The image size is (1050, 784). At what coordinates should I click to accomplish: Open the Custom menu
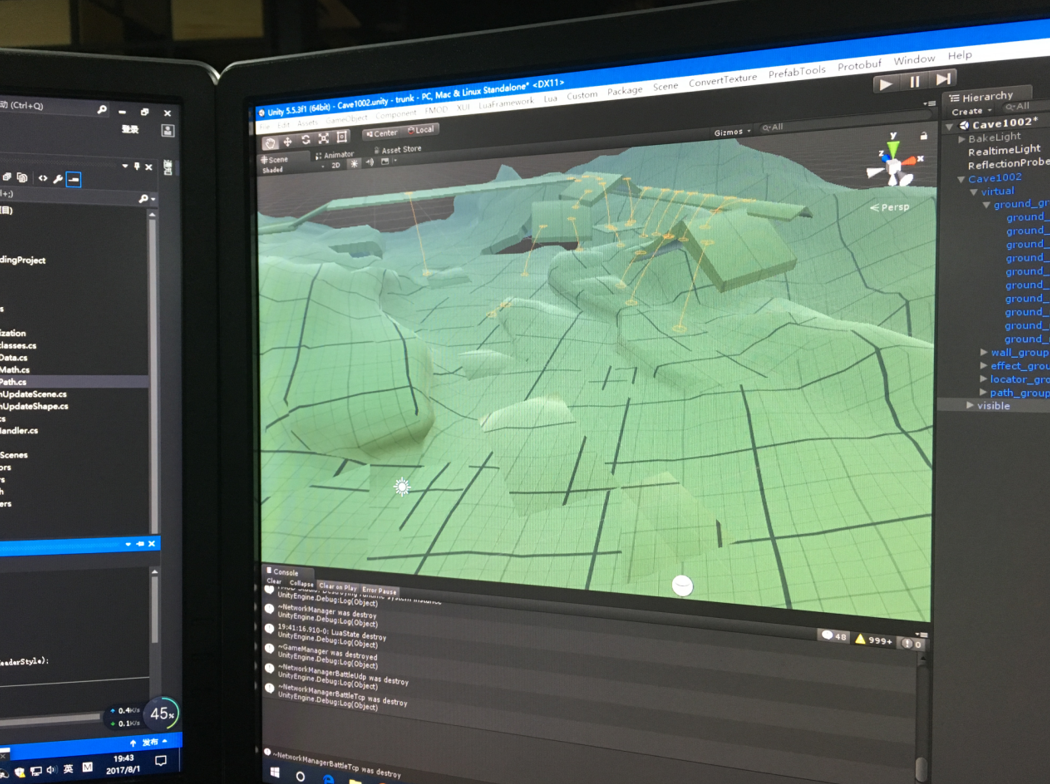pyautogui.click(x=582, y=95)
